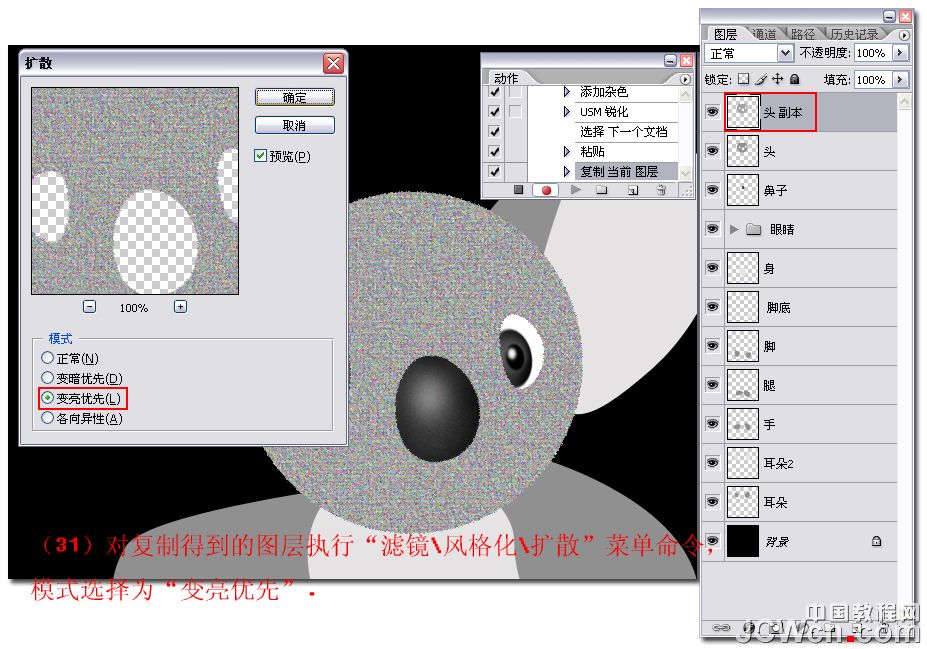Zoom out the Diffuse preview
Image resolution: width=927 pixels, height=649 pixels.
[x=89, y=306]
